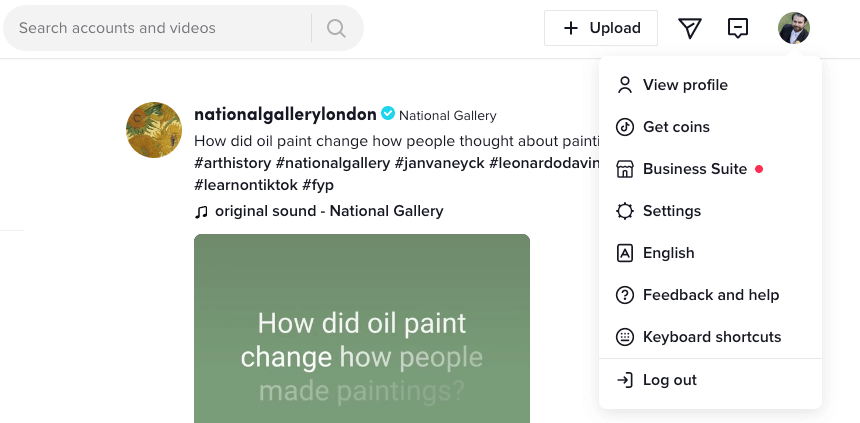Image resolution: width=860 pixels, height=423 pixels.
Task: Click the search magnifier icon
Action: (x=336, y=28)
